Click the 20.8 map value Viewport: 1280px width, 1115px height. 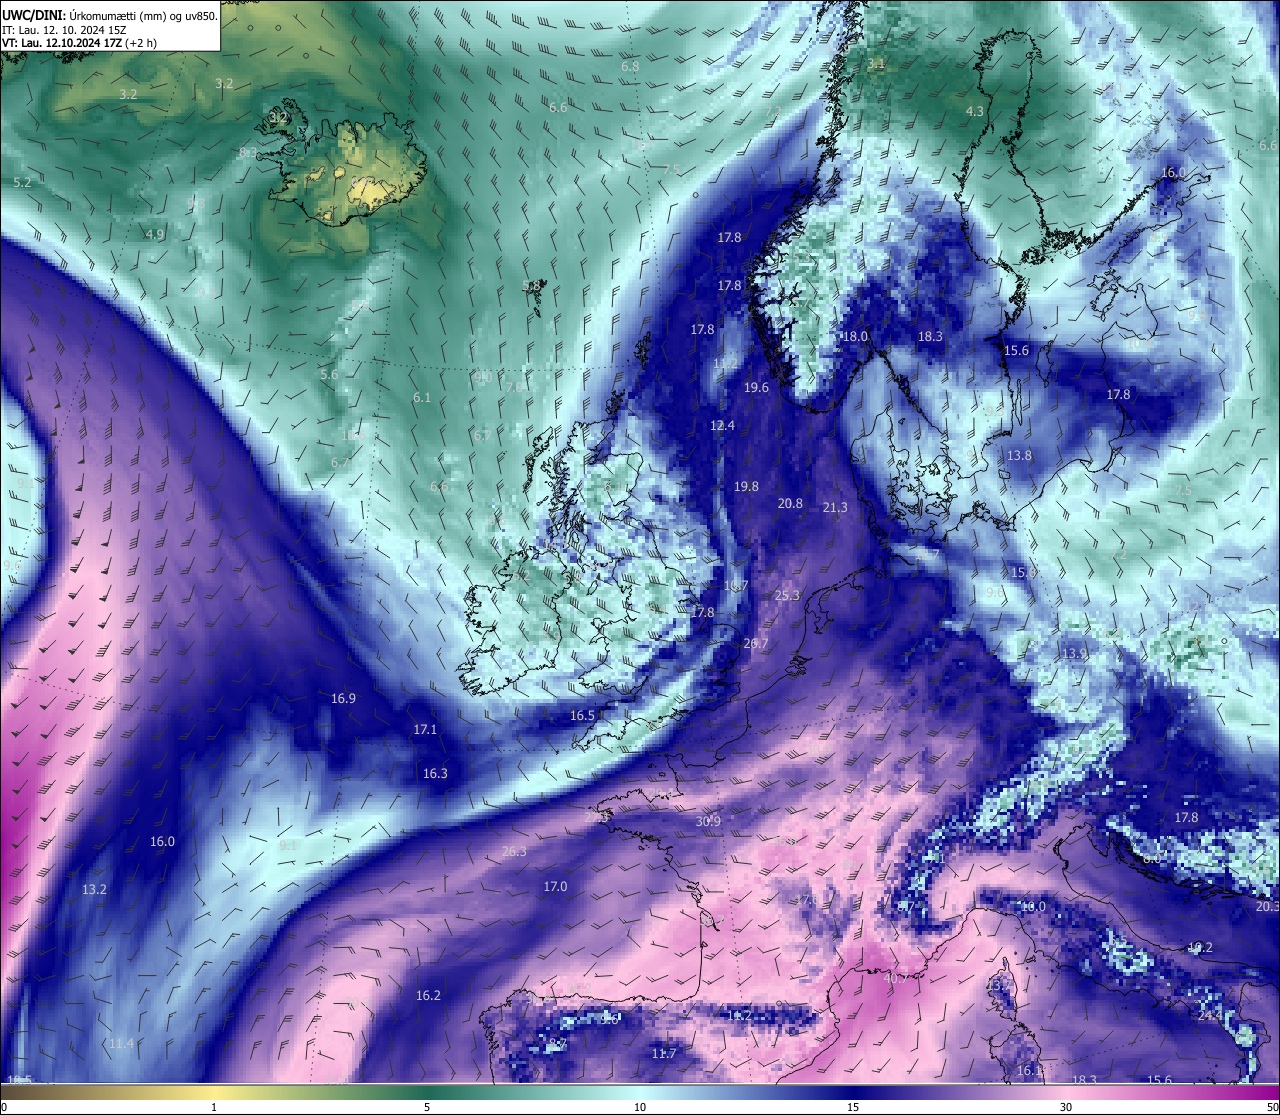(x=790, y=503)
